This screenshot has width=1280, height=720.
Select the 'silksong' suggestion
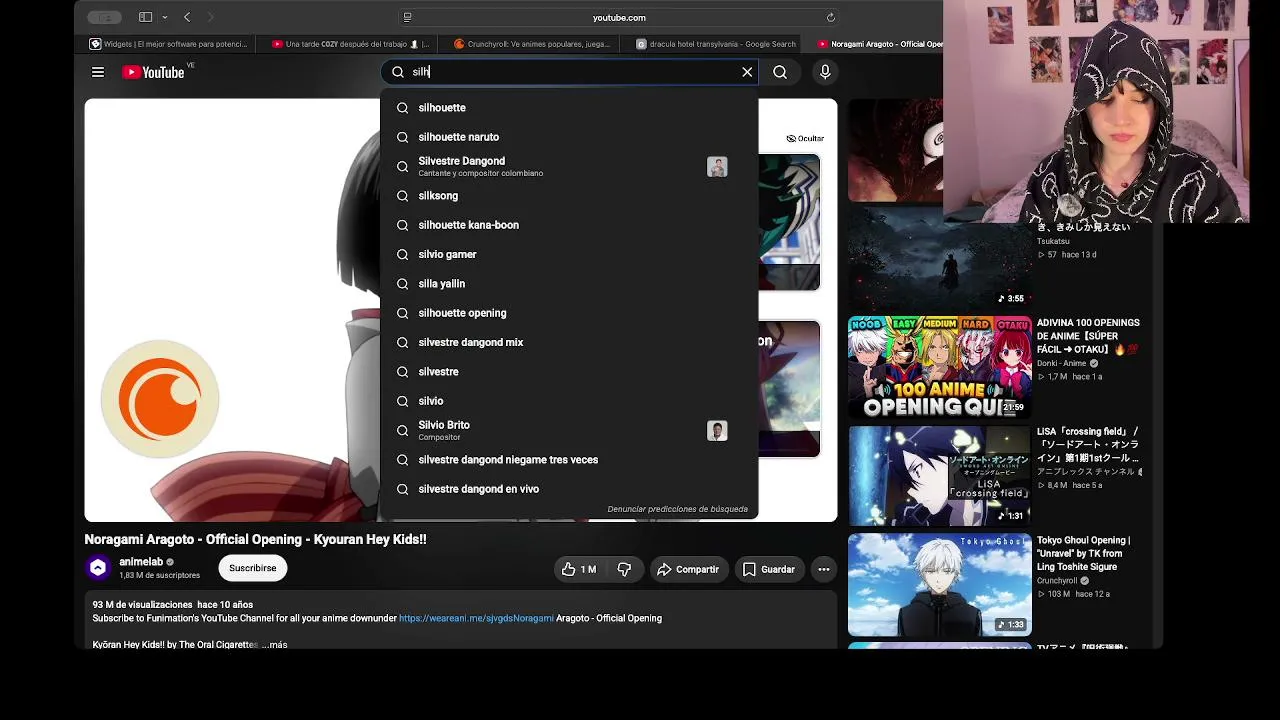pyautogui.click(x=569, y=196)
